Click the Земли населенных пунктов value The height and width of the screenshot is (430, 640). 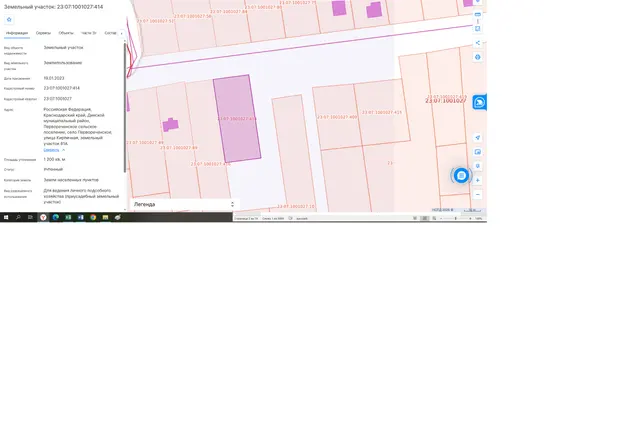71,180
